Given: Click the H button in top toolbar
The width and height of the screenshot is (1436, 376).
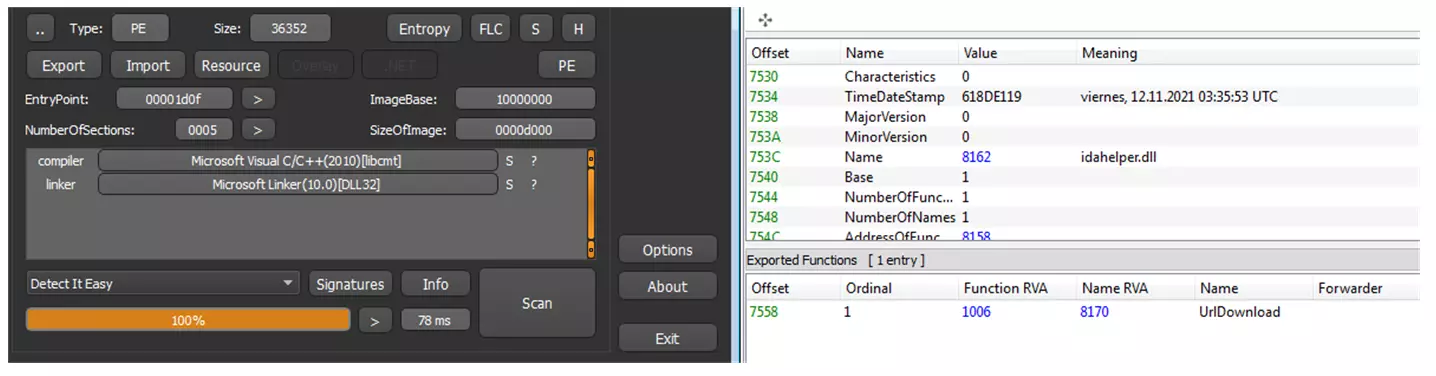Looking at the screenshot, I should 578,29.
